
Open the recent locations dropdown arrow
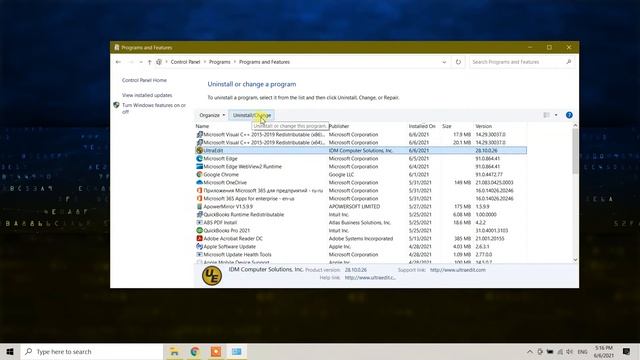point(141,62)
